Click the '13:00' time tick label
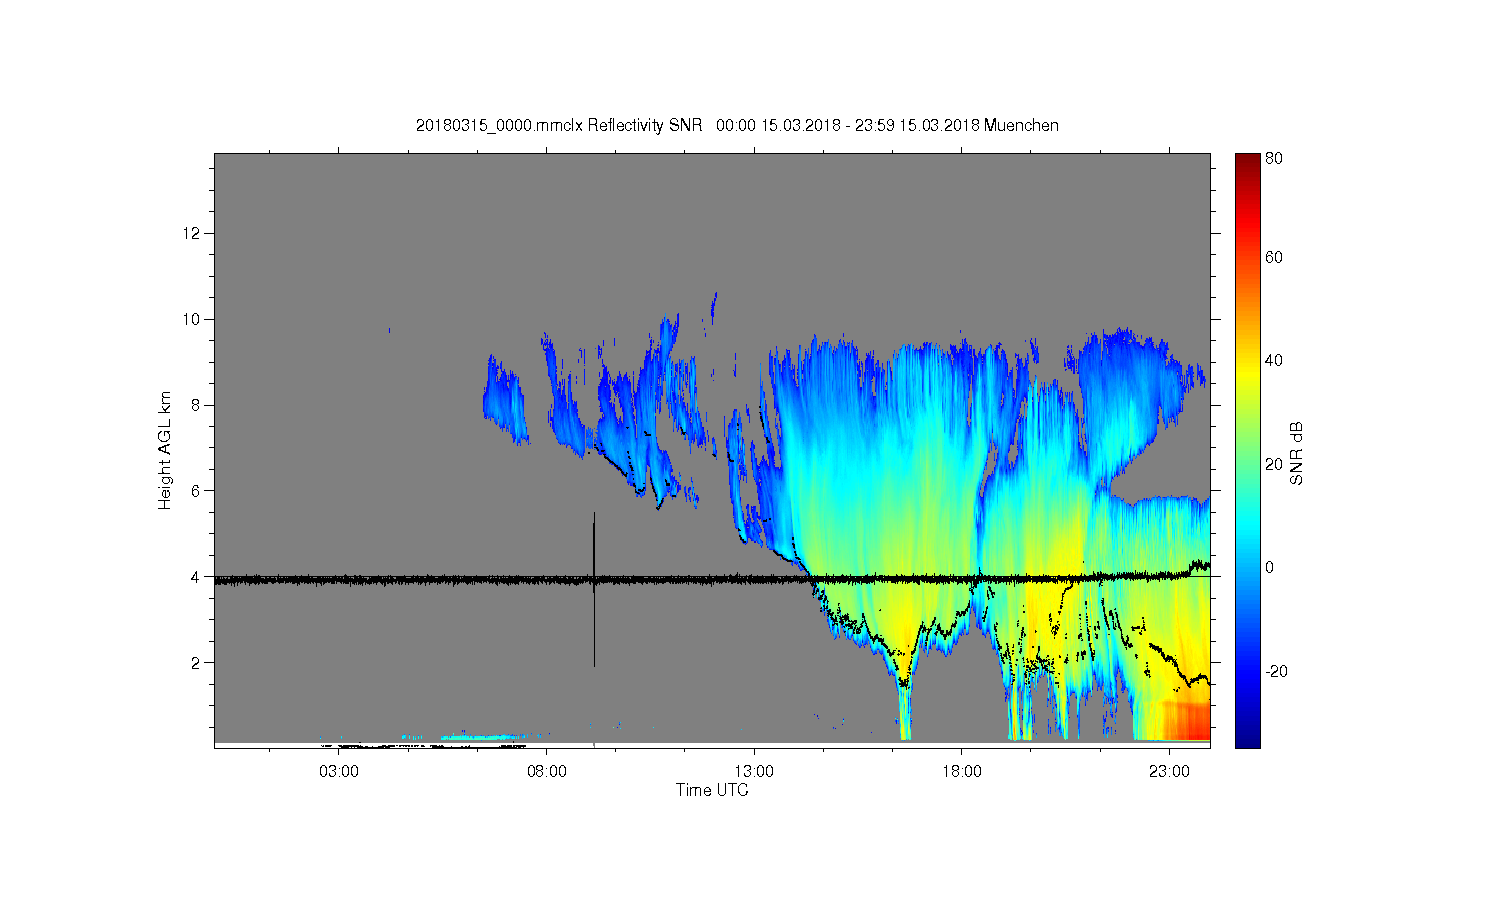 tap(754, 772)
